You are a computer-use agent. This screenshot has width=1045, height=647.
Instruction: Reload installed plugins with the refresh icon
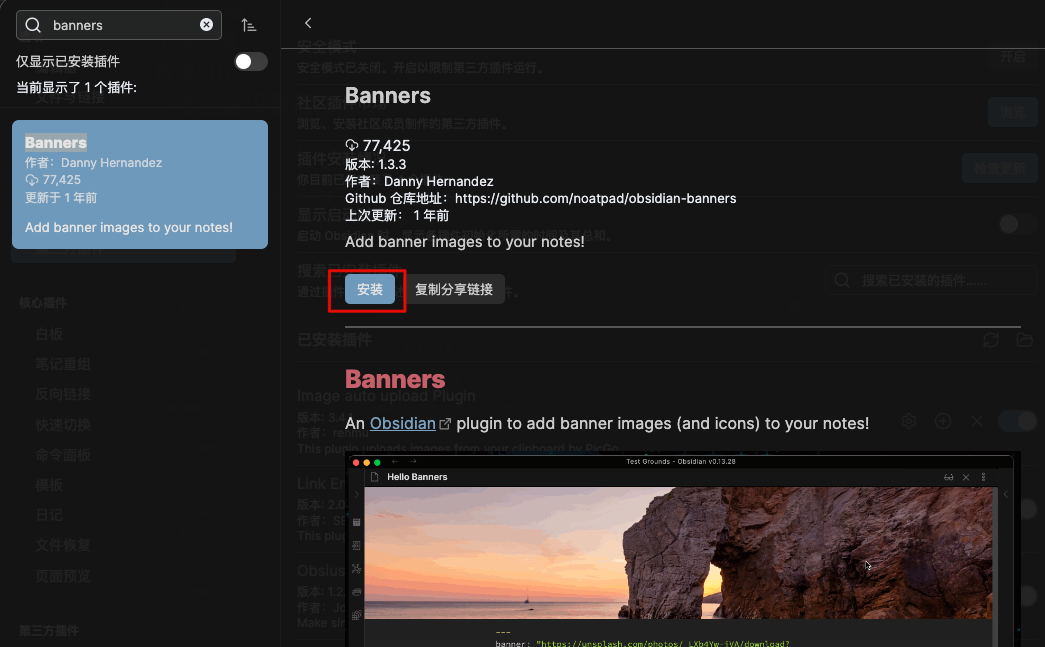click(x=991, y=340)
